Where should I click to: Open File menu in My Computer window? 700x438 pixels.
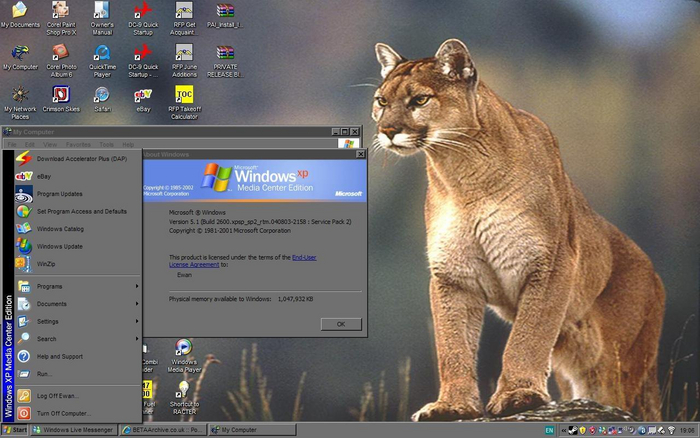click(x=12, y=145)
